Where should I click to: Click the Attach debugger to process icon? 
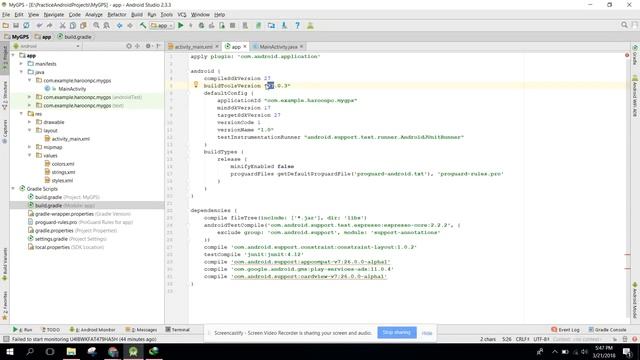click(222, 25)
